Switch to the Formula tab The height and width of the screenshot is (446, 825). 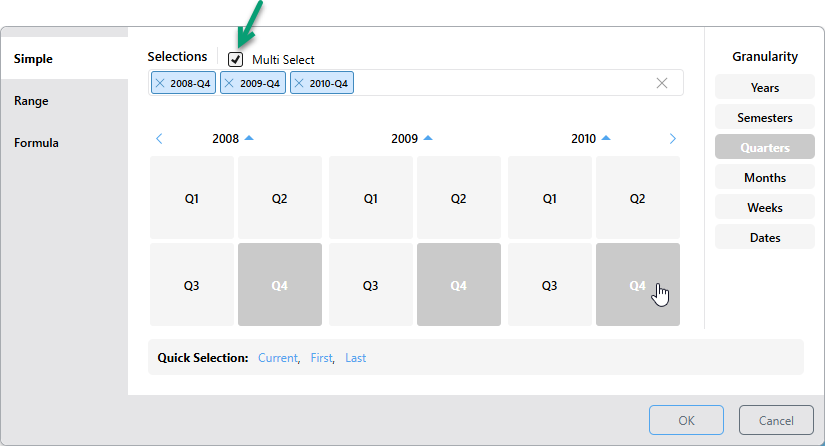coord(36,143)
